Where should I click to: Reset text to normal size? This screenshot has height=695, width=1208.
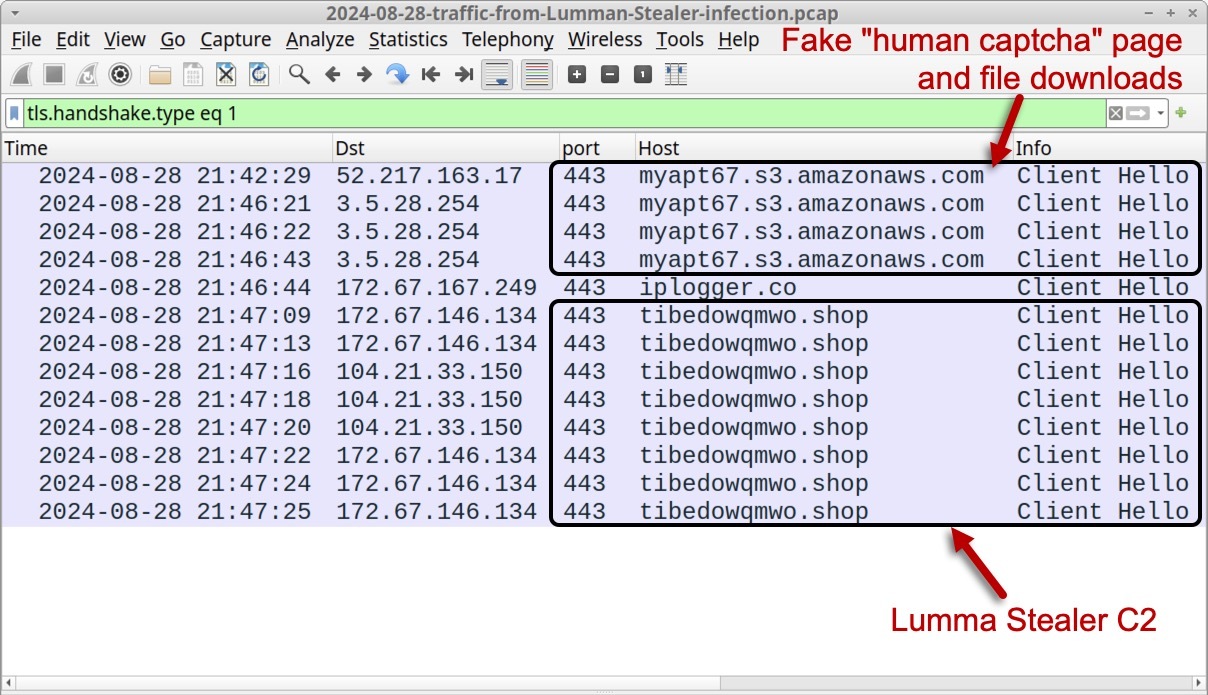point(643,74)
